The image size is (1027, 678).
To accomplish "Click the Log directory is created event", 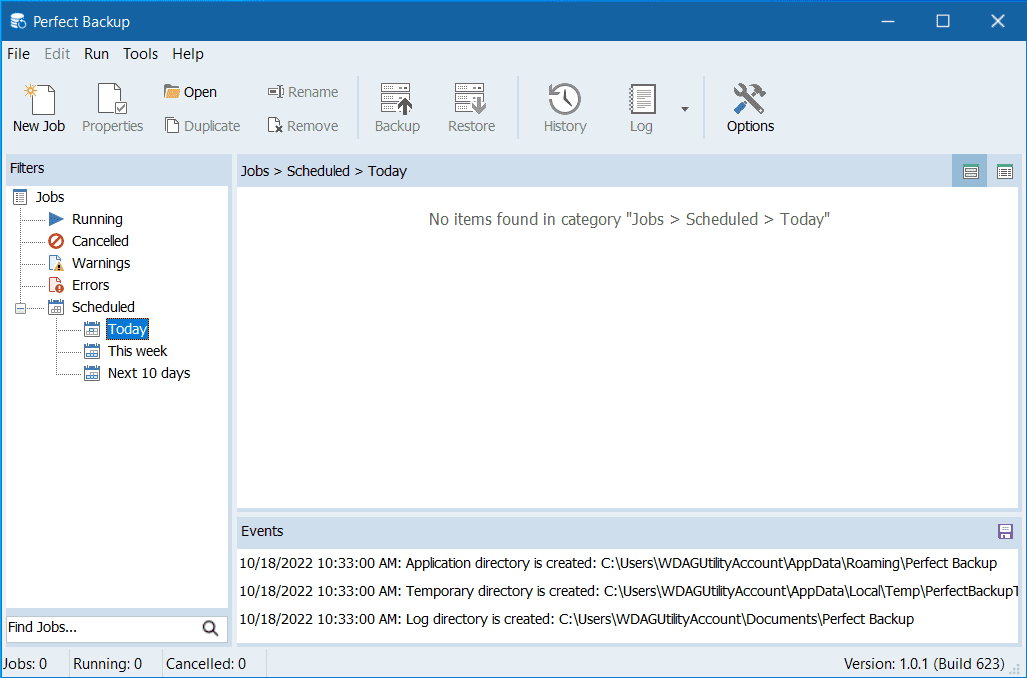I will (576, 619).
